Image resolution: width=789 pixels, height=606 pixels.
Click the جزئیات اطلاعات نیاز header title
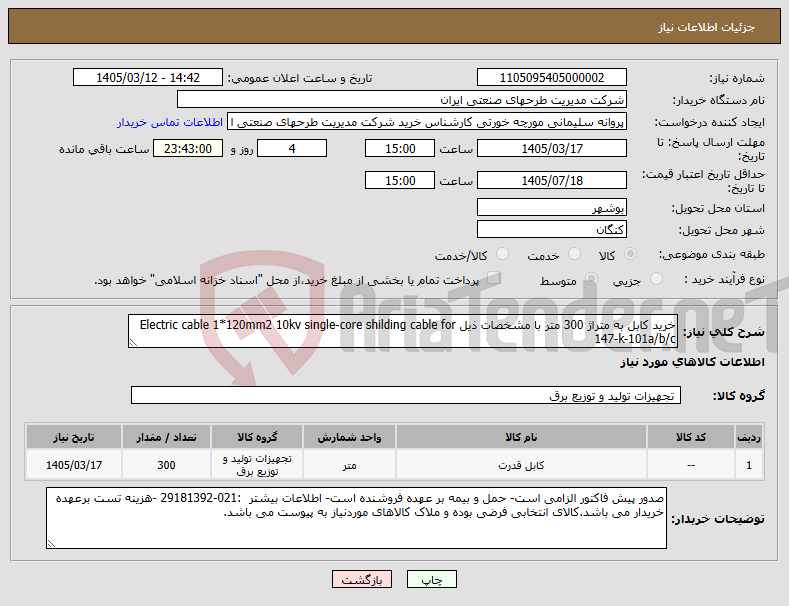click(x=706, y=27)
